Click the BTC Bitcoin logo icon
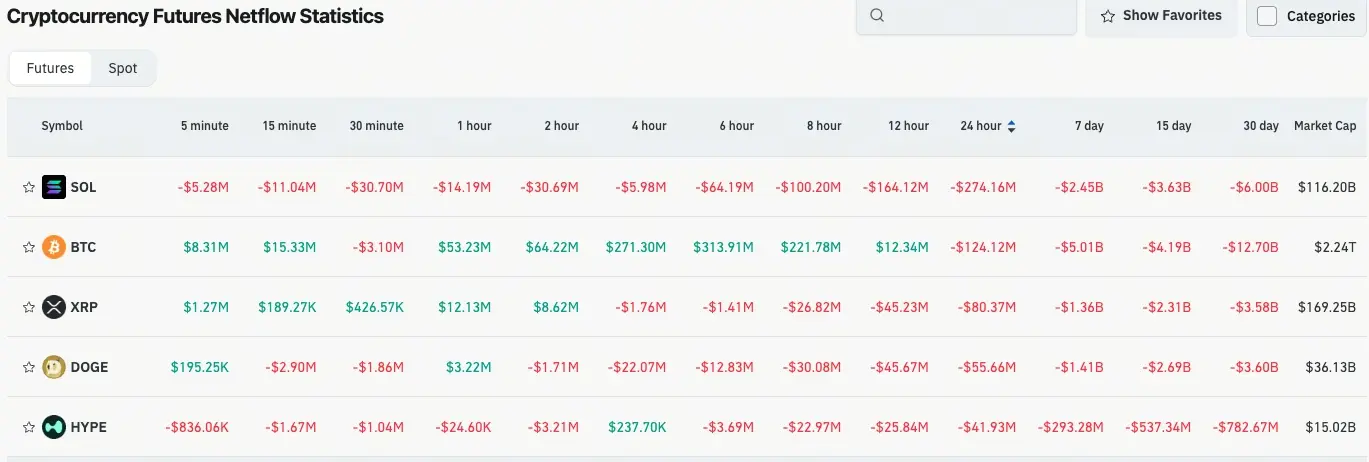The image size is (1369, 462). pyautogui.click(x=54, y=247)
